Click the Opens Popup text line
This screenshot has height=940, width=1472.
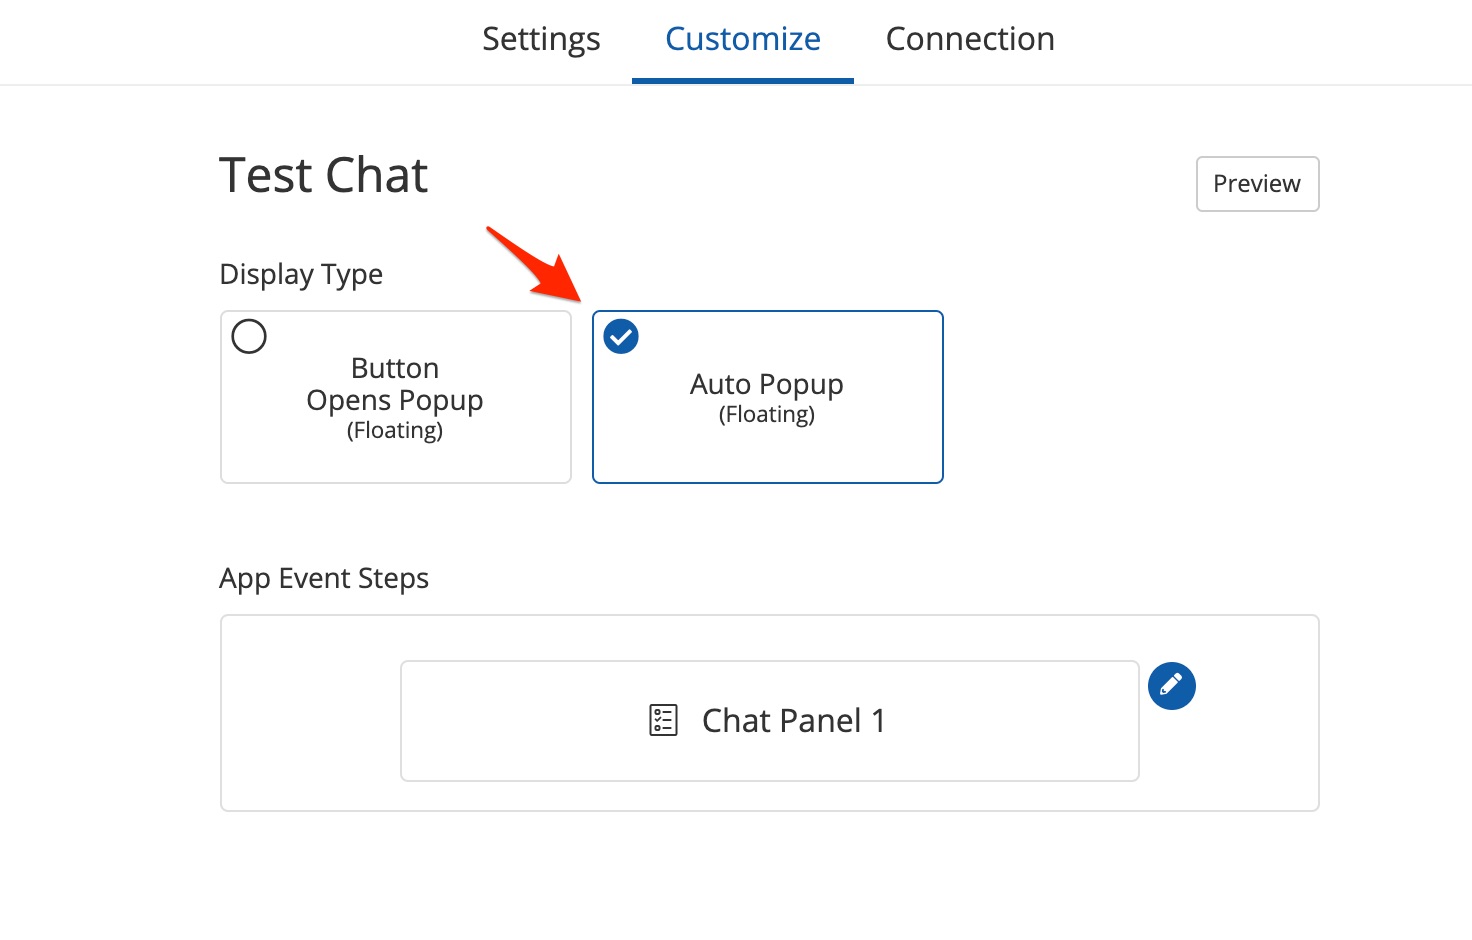point(395,400)
